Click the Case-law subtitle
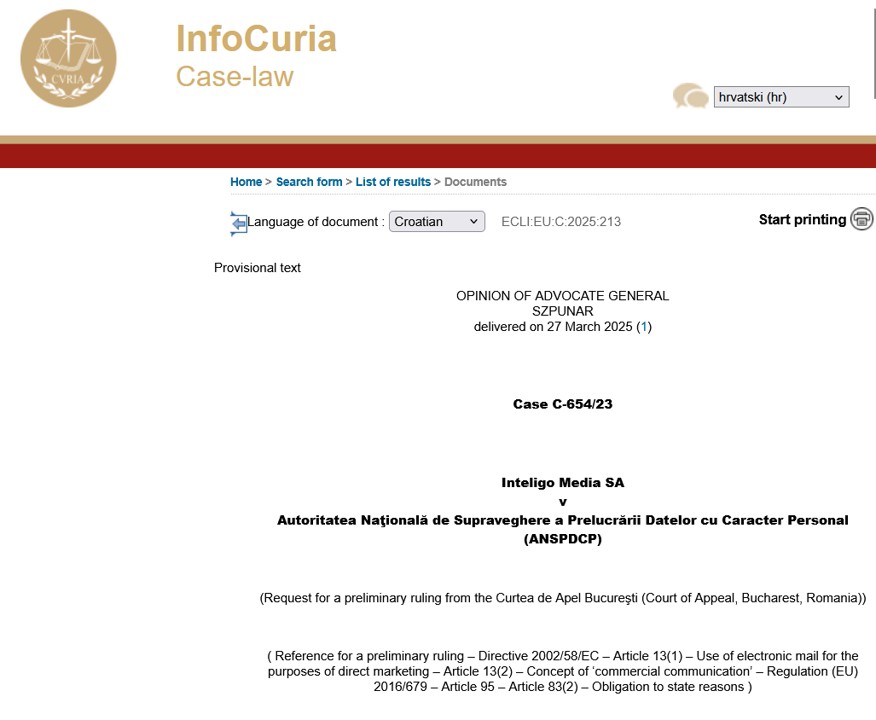This screenshot has width=876, height=720. (x=235, y=77)
